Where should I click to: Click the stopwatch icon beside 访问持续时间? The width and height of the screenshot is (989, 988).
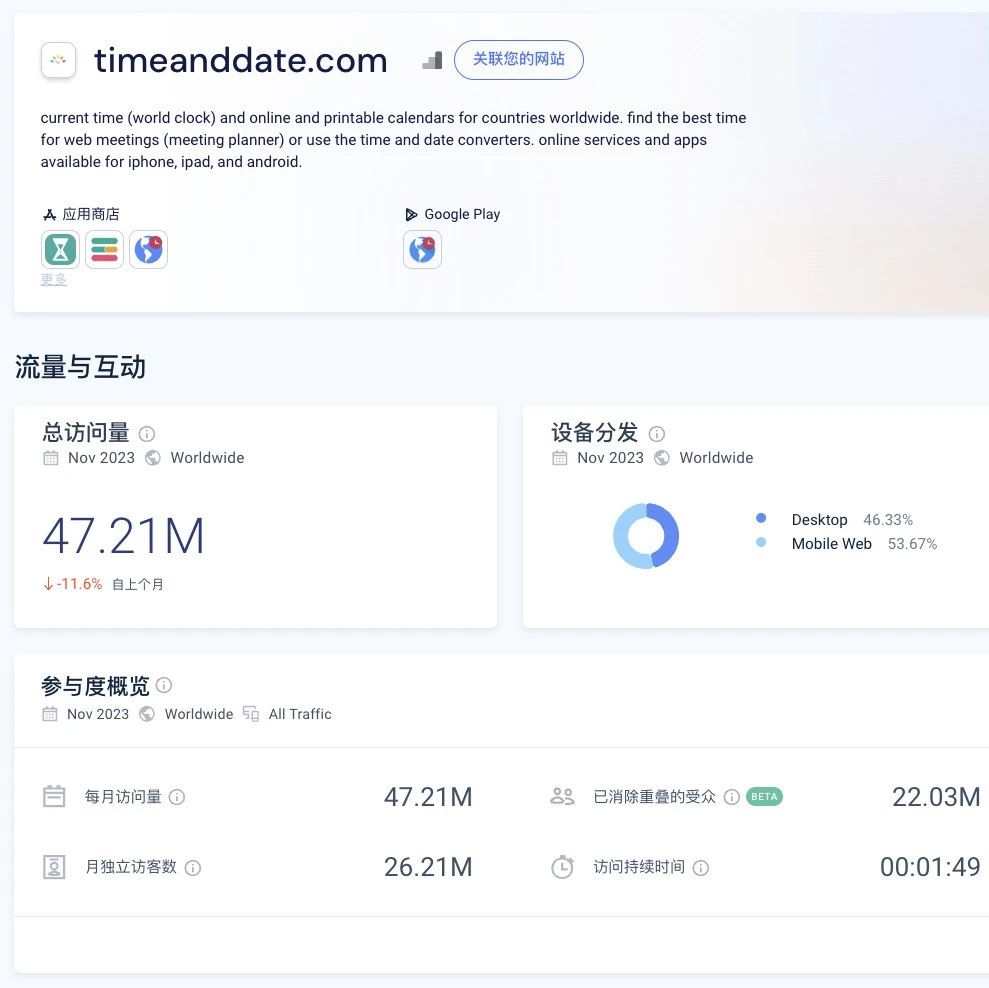563,867
